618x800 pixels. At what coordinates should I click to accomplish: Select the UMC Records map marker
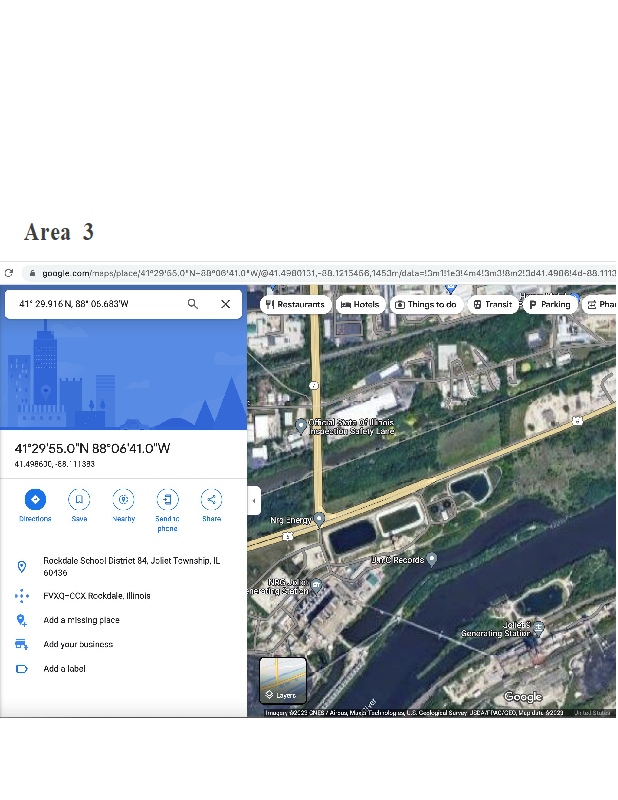point(432,559)
